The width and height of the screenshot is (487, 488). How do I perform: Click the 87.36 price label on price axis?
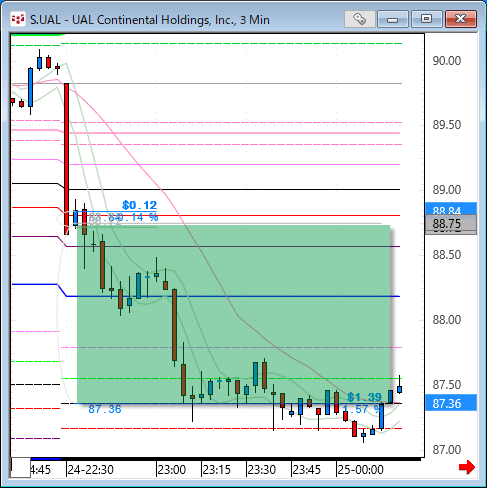pos(451,404)
